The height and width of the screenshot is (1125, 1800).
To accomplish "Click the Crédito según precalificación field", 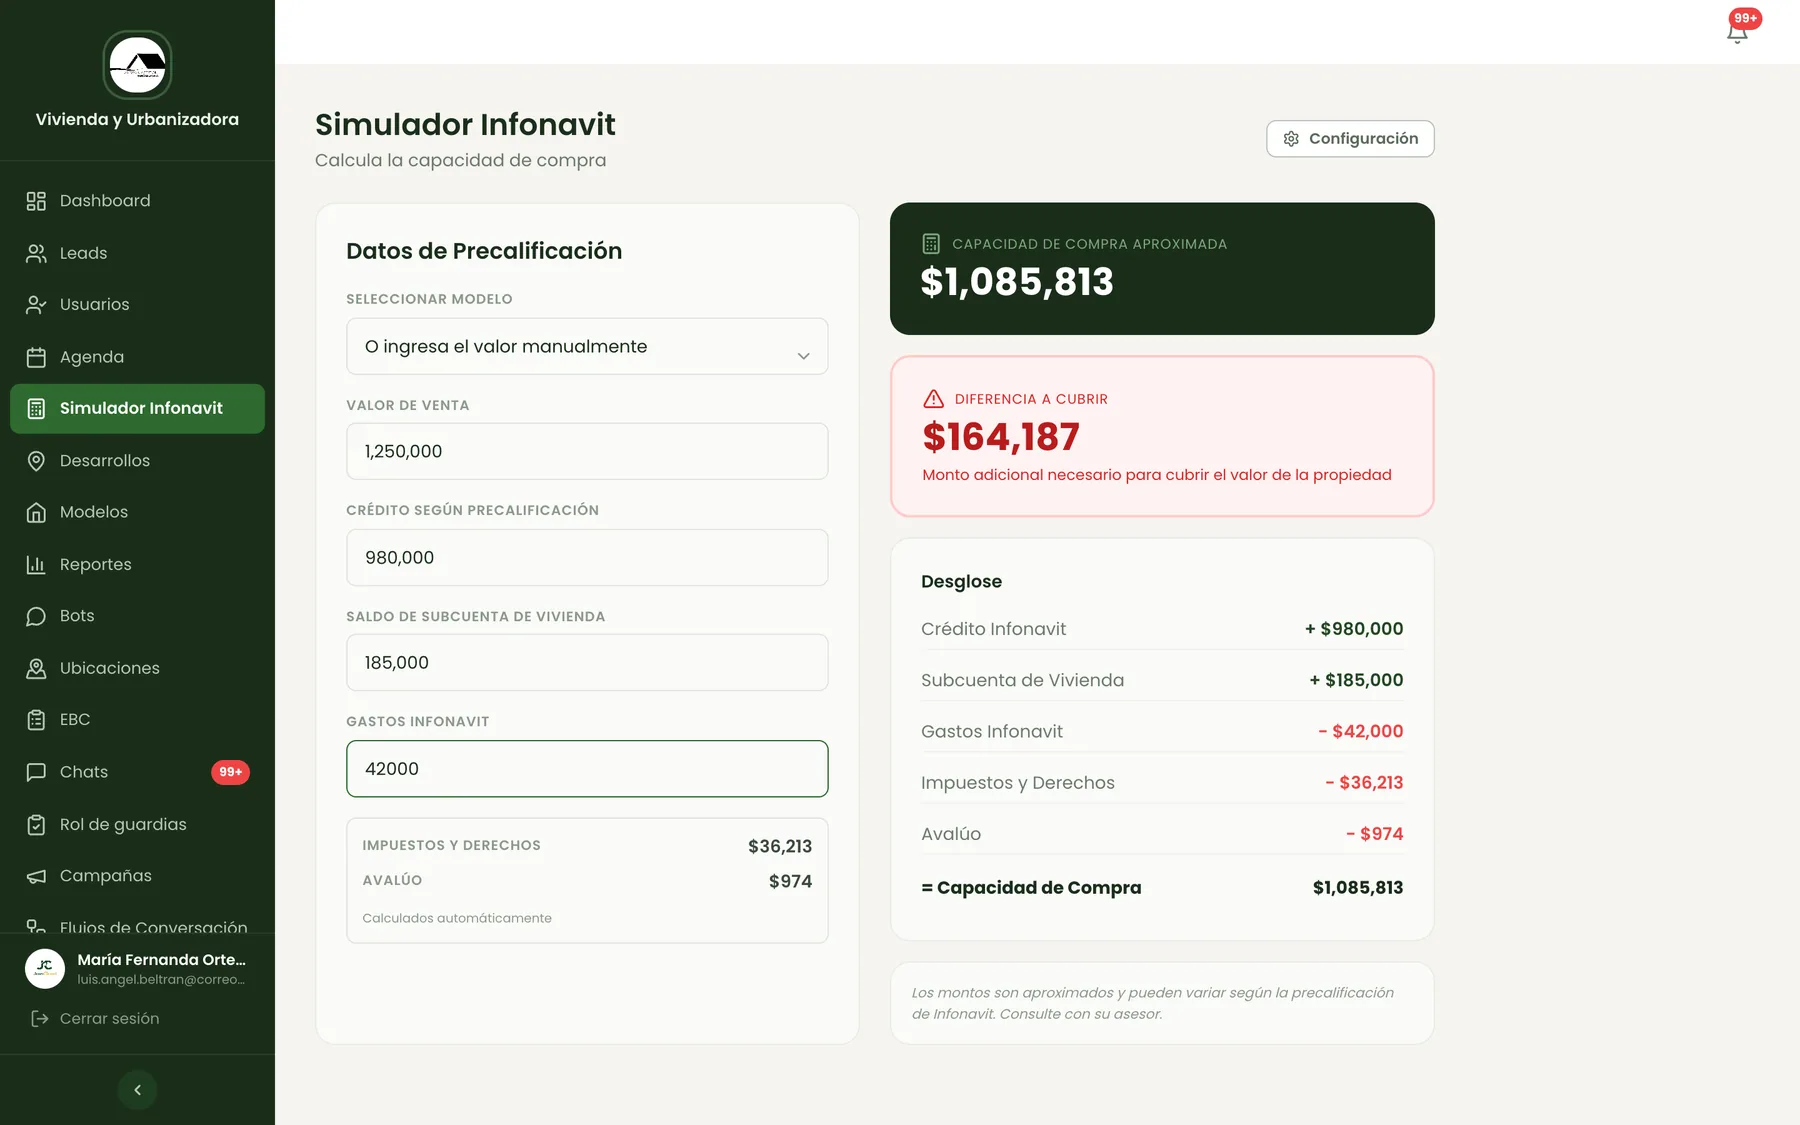I will point(587,557).
